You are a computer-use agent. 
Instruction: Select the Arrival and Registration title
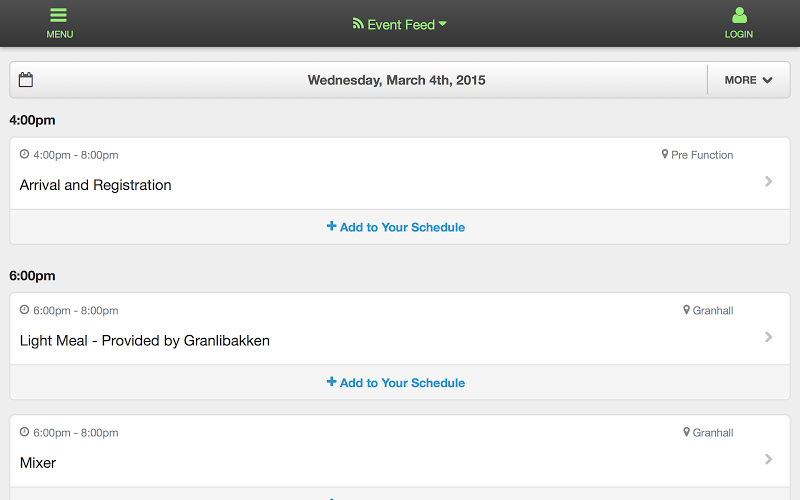click(x=95, y=185)
